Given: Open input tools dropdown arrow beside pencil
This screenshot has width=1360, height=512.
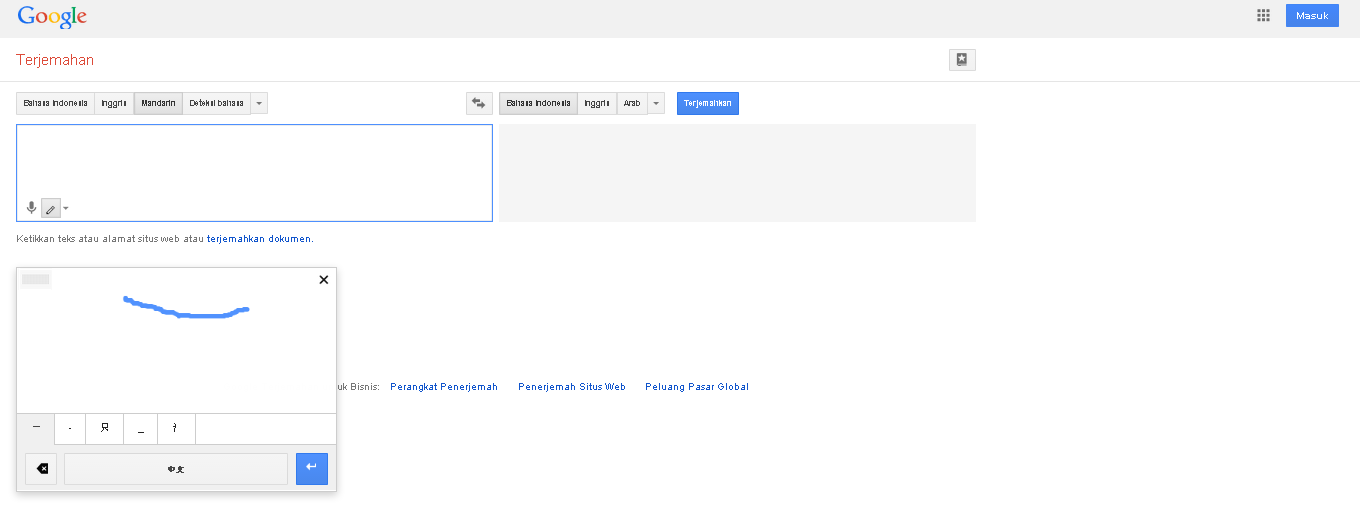Looking at the screenshot, I should (x=66, y=209).
